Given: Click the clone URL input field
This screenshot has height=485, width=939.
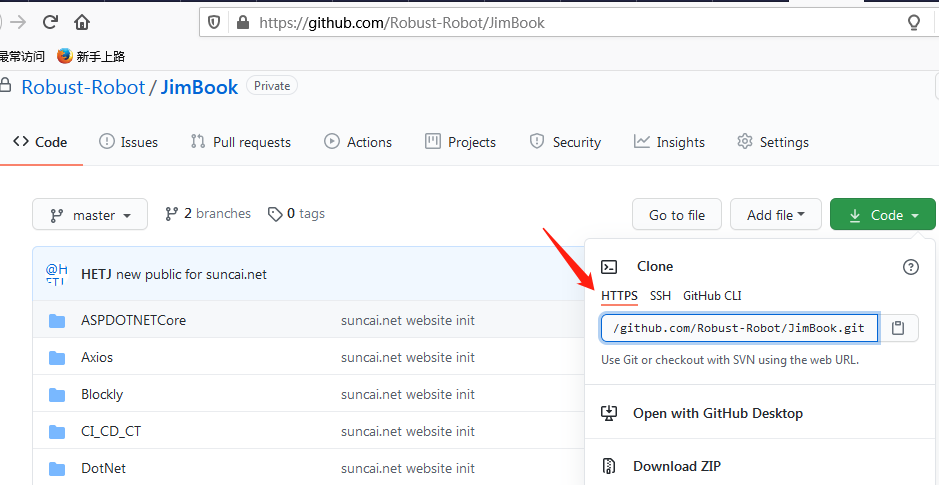Looking at the screenshot, I should tap(740, 328).
